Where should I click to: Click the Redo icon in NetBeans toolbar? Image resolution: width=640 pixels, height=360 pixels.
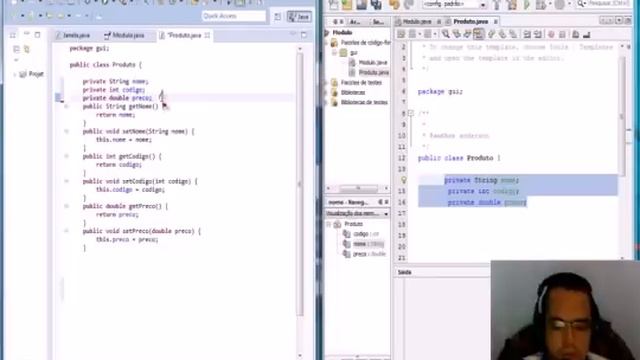(x=409, y=4)
